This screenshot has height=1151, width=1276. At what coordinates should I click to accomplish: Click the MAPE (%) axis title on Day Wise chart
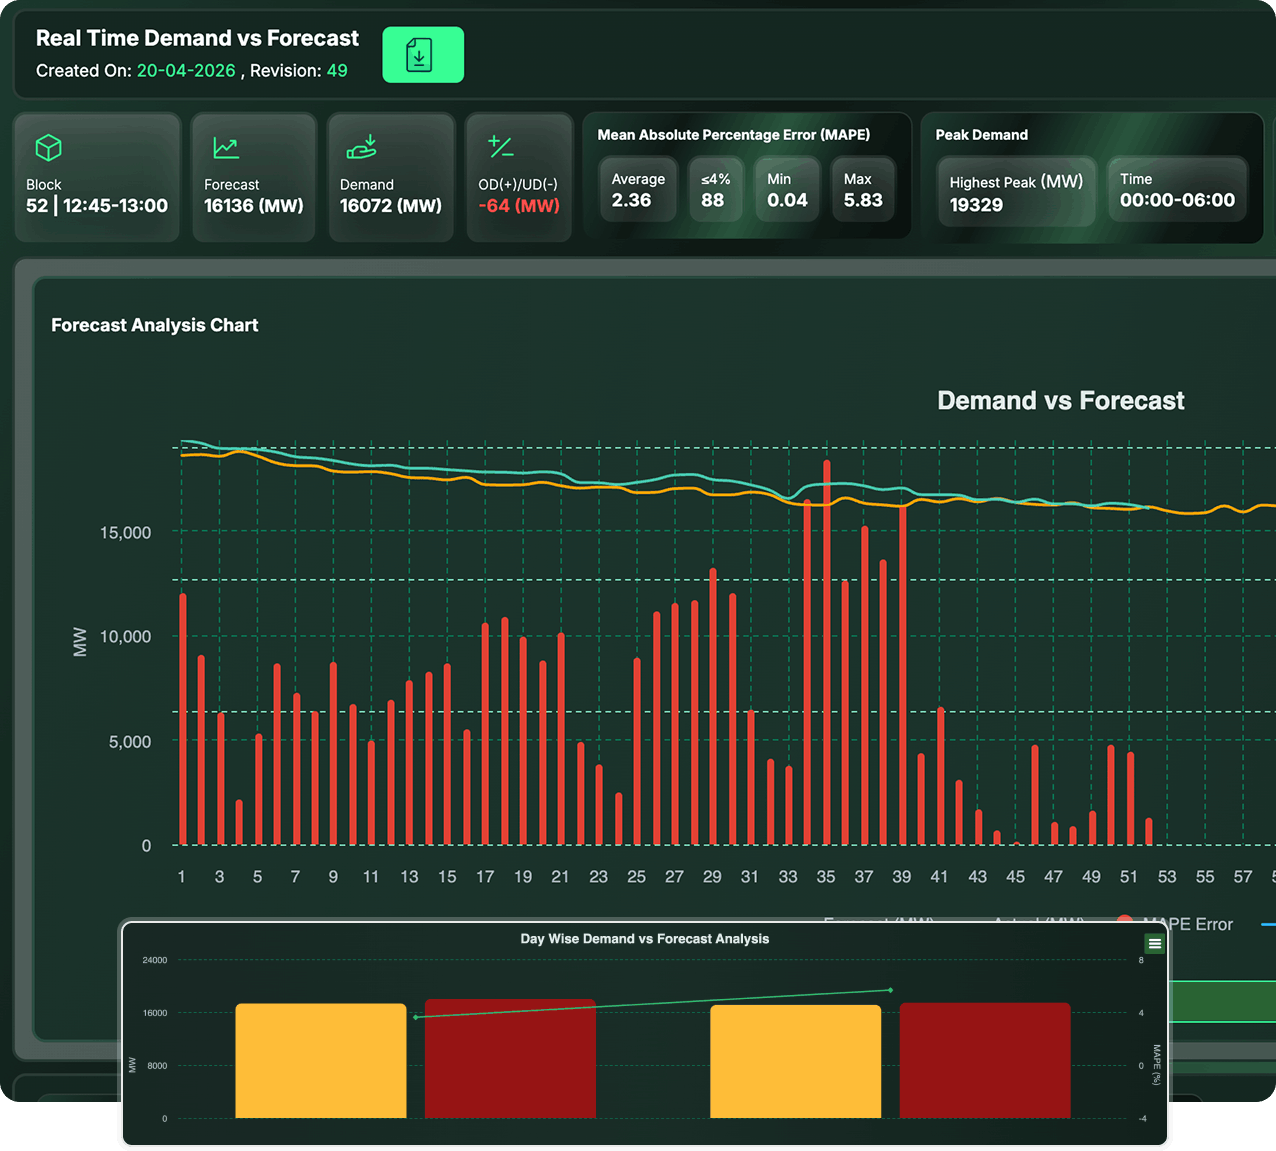[1156, 1065]
